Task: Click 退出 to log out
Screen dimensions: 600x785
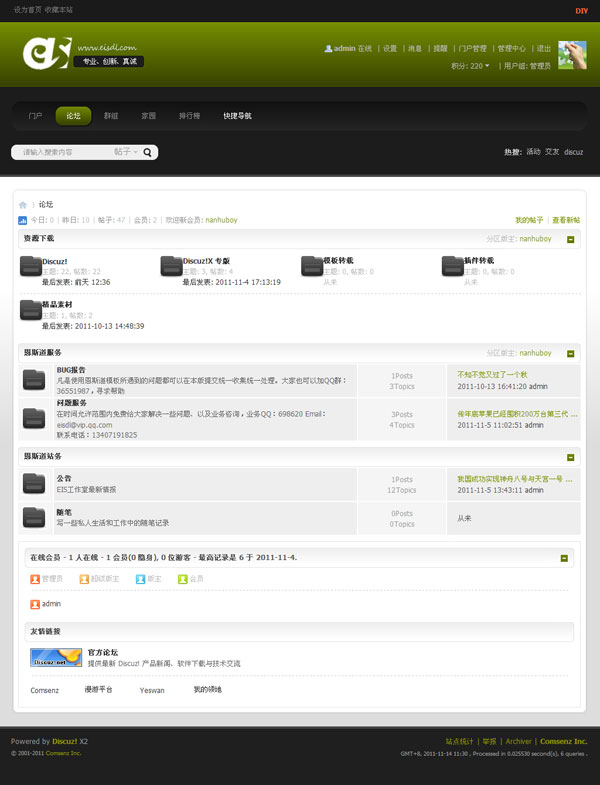Action: tap(544, 49)
